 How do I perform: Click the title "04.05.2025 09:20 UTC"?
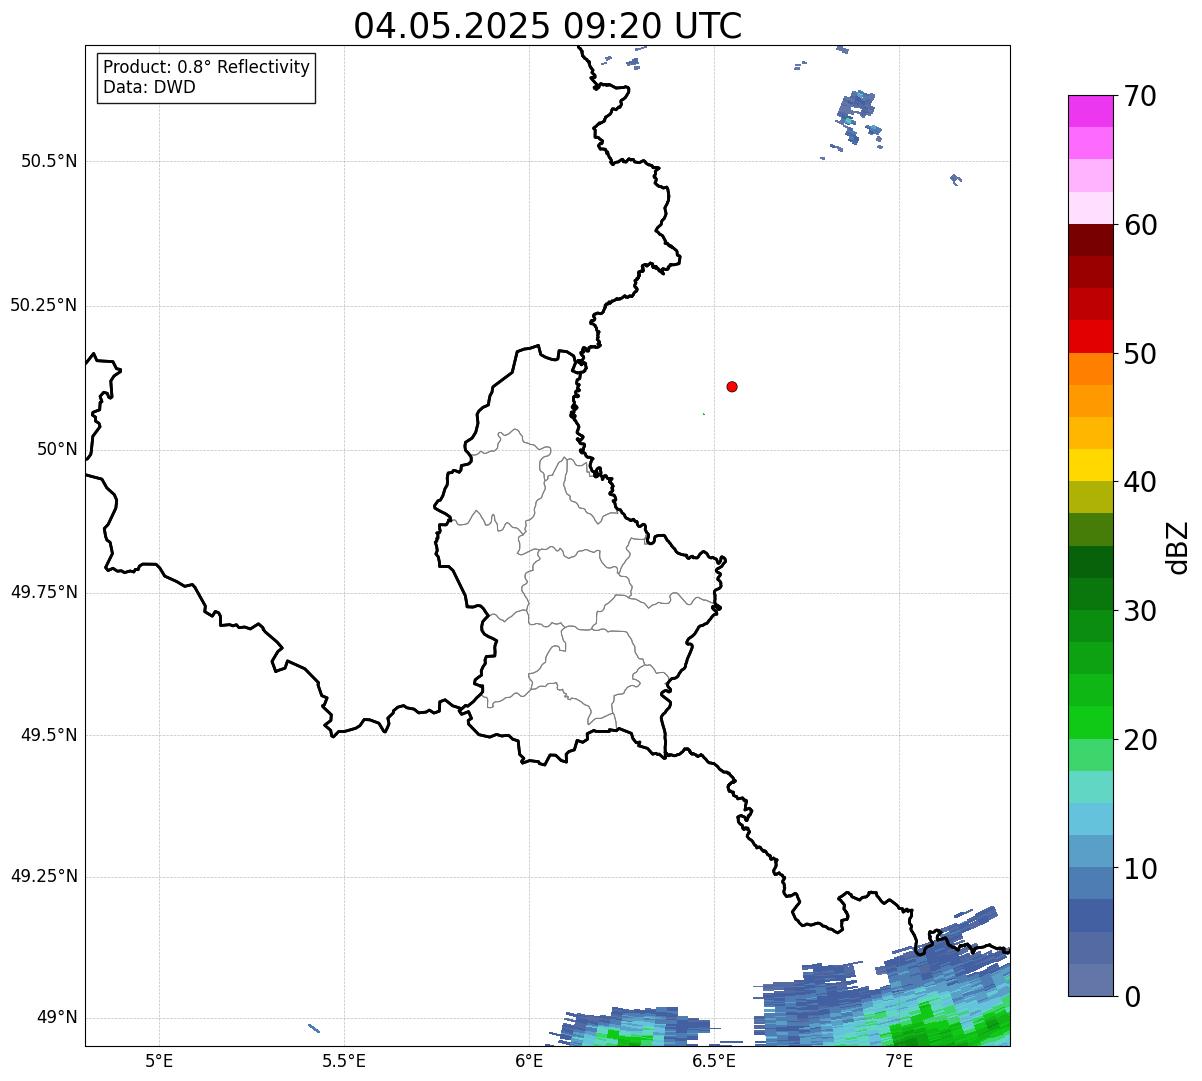click(x=548, y=26)
